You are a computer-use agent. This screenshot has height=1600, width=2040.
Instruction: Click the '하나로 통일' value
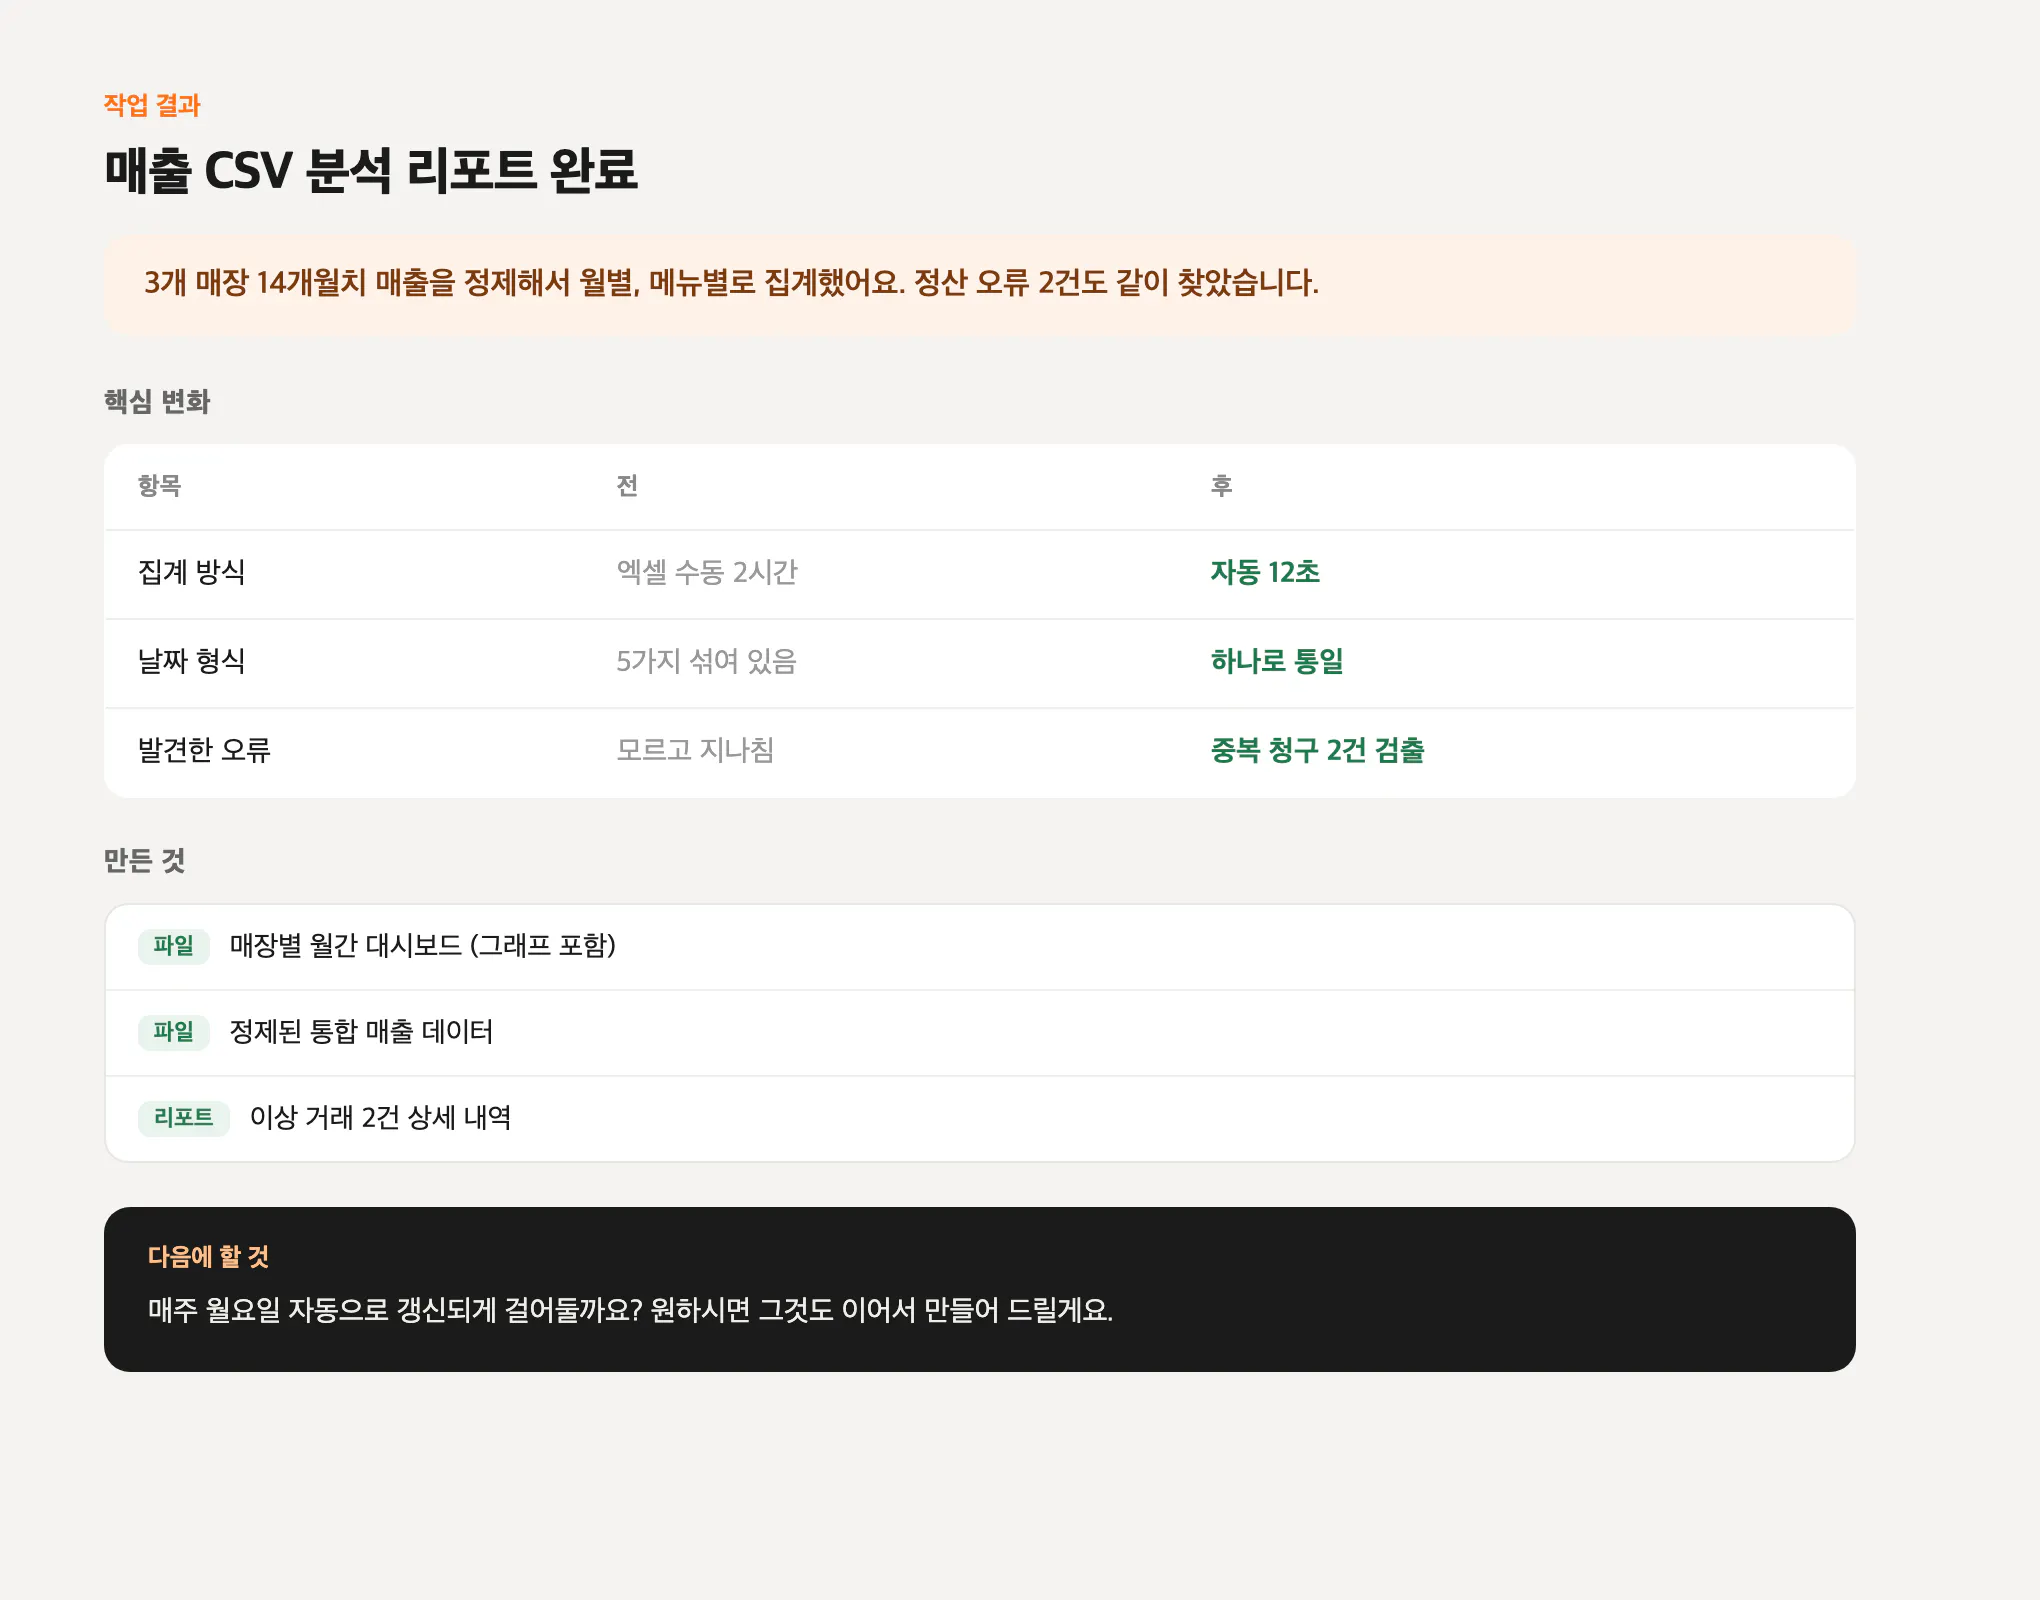click(1277, 661)
